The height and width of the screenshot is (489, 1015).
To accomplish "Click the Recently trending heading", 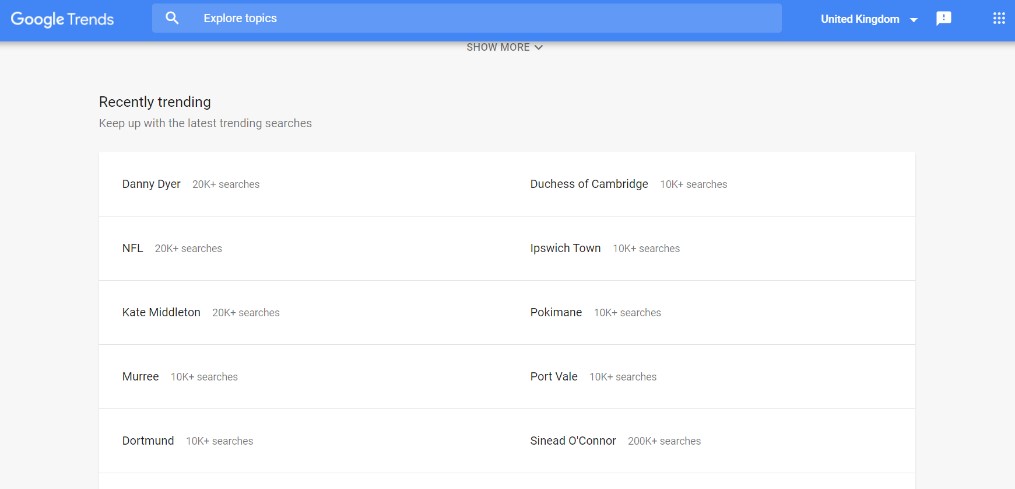I will 155,102.
